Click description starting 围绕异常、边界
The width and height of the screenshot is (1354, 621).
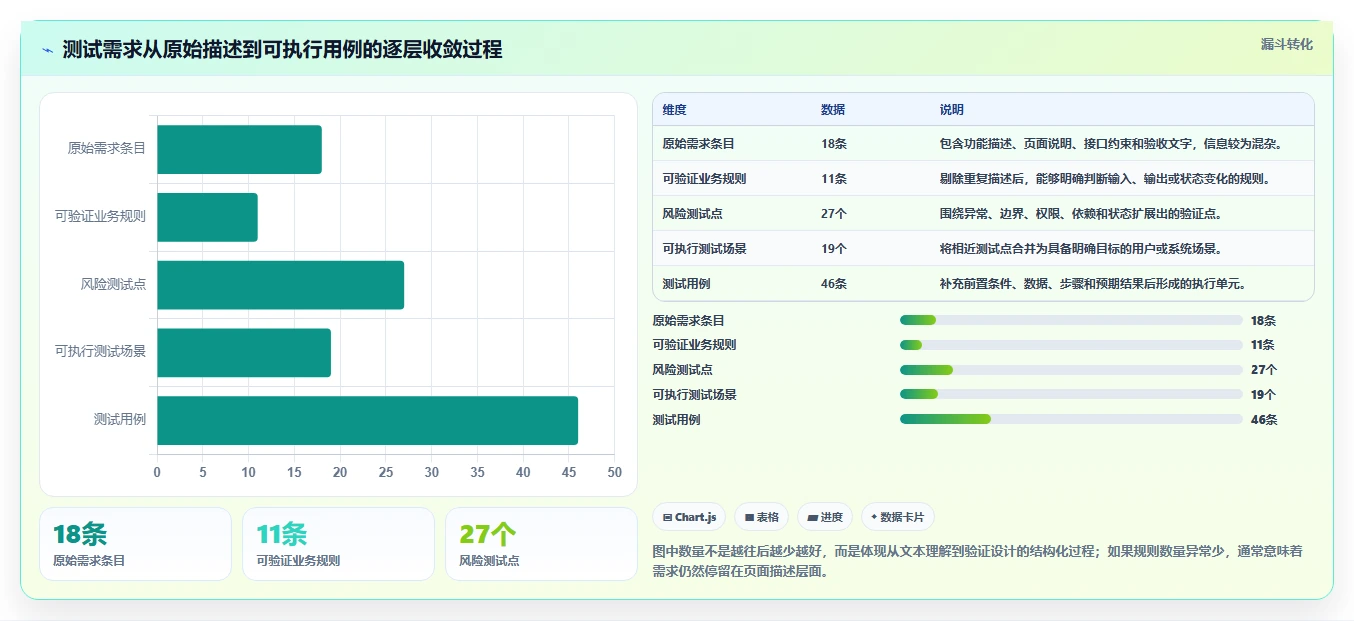point(1081,214)
